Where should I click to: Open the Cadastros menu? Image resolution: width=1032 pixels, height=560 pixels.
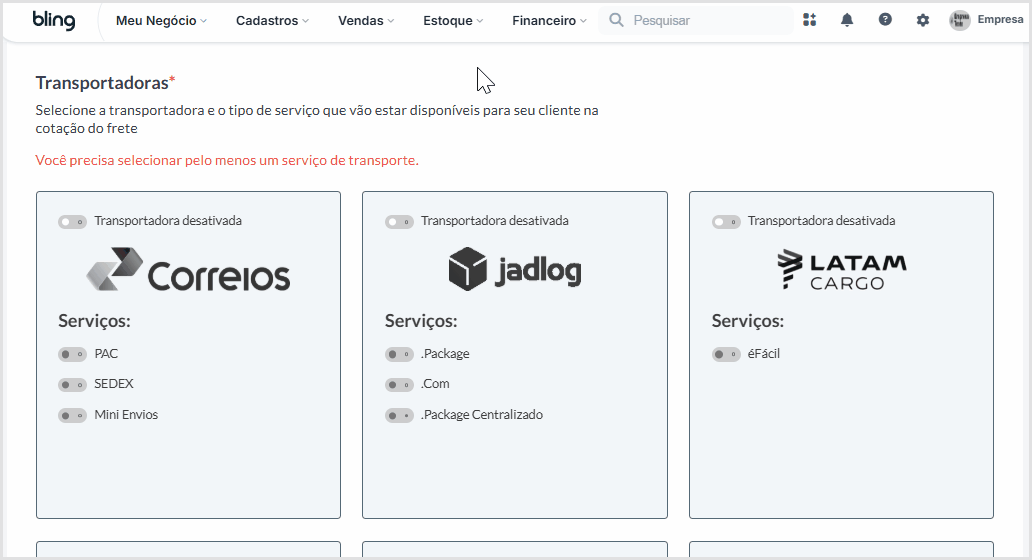tap(272, 20)
